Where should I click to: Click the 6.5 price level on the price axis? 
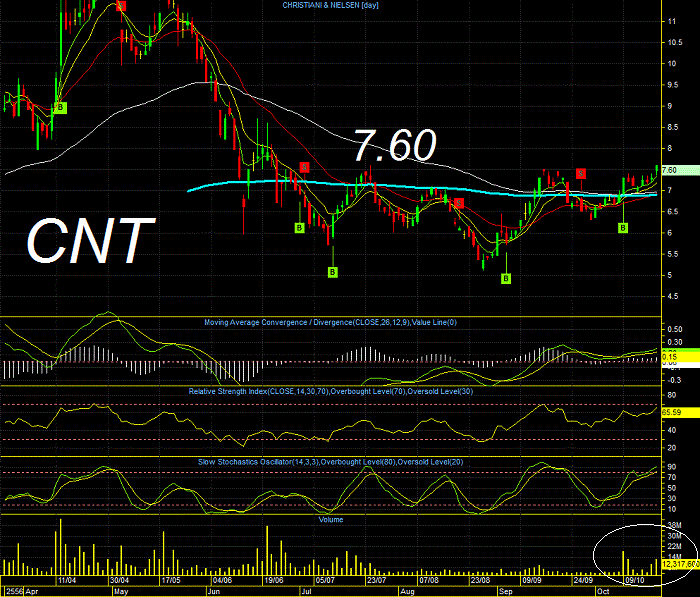tap(672, 212)
